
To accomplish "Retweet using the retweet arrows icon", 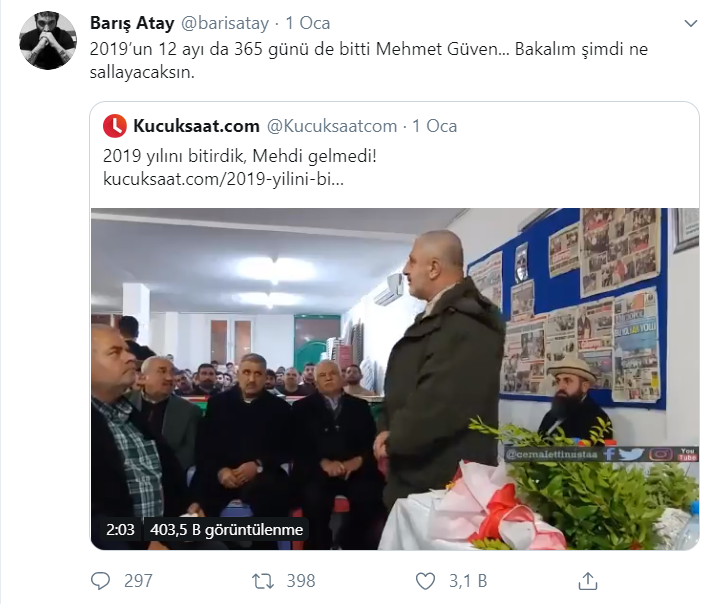I will pyautogui.click(x=263, y=581).
